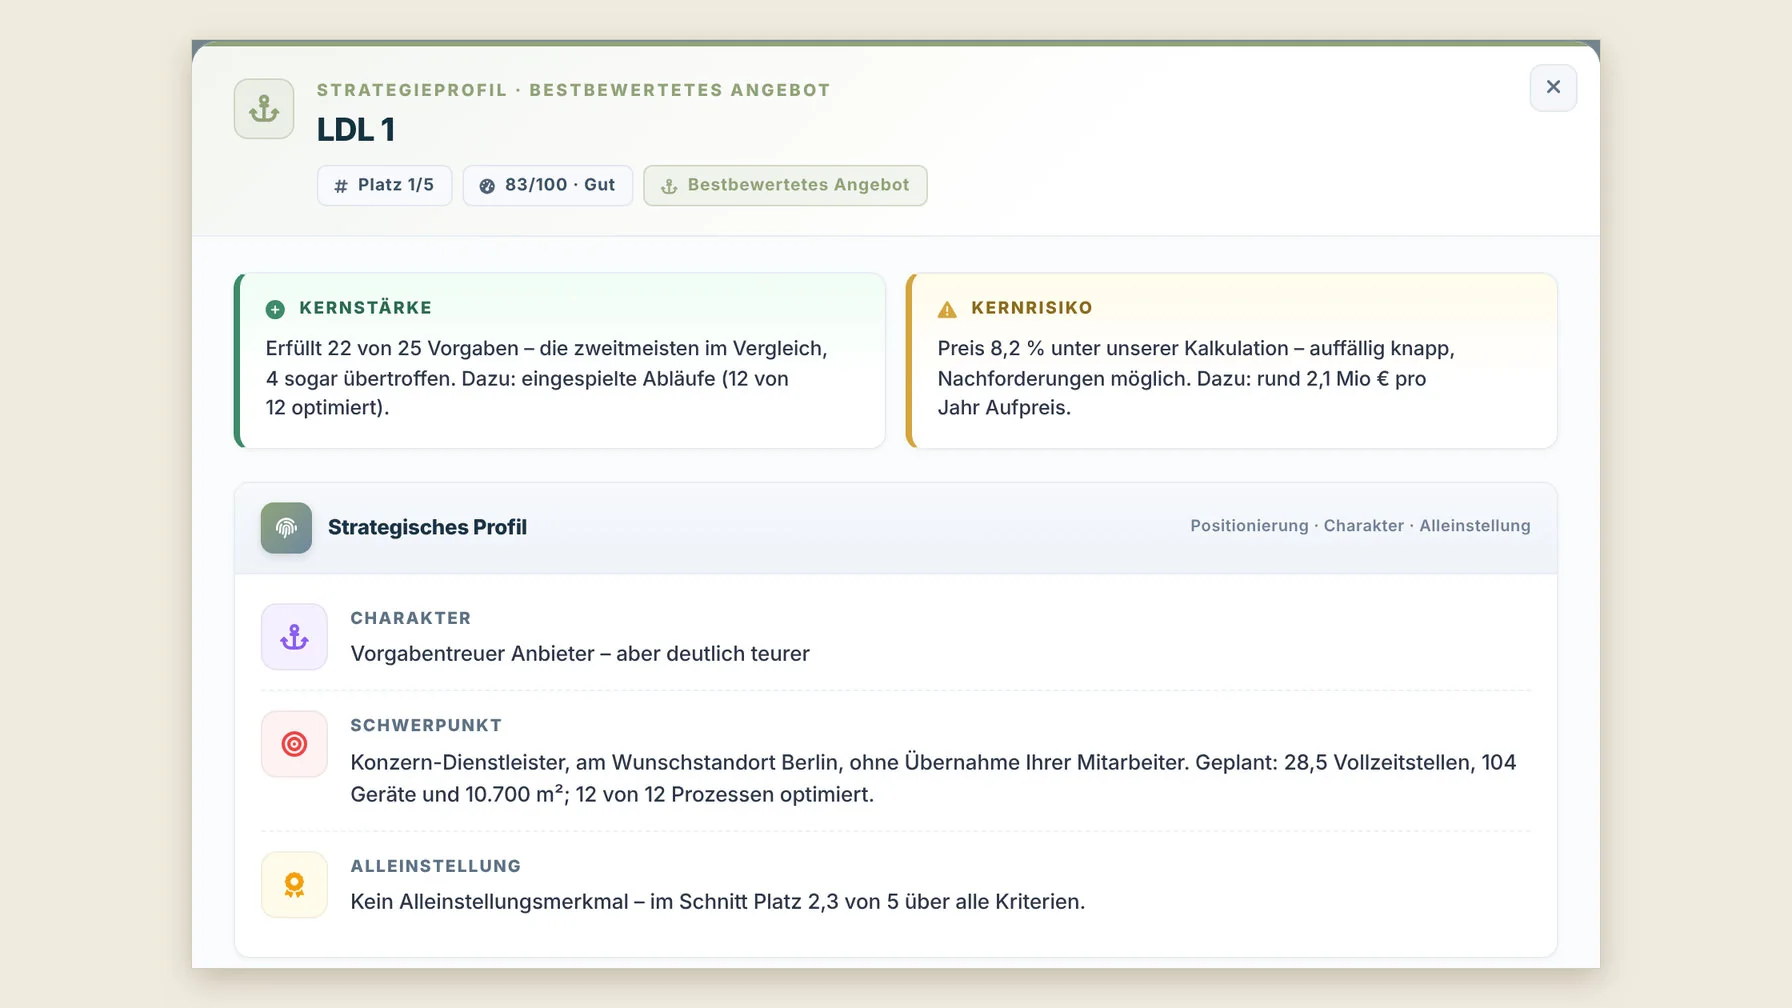Click the award ribbon icon in Alleinstellung row
This screenshot has height=1008, width=1792.
(x=294, y=885)
